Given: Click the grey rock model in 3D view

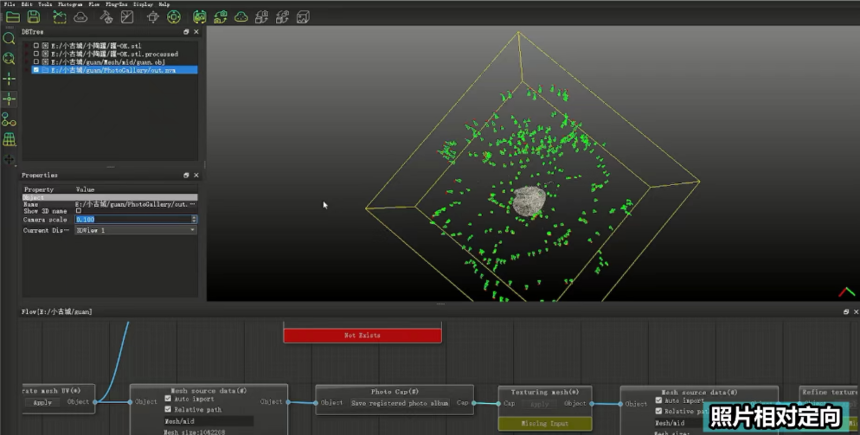Looking at the screenshot, I should coord(529,201).
